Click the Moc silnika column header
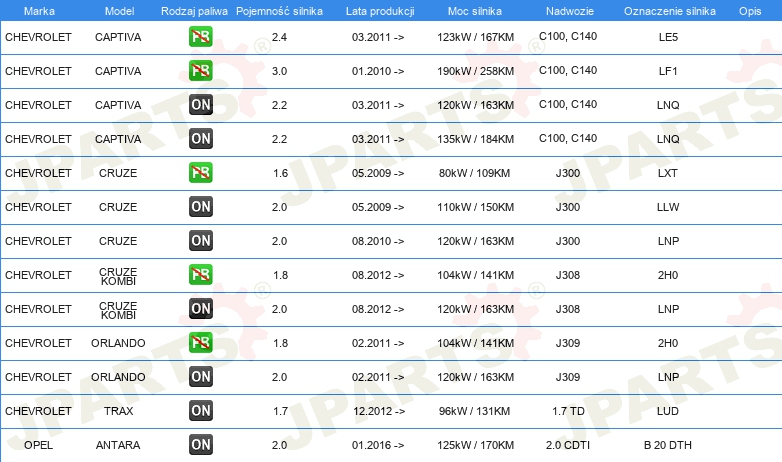The image size is (782, 462). [475, 11]
